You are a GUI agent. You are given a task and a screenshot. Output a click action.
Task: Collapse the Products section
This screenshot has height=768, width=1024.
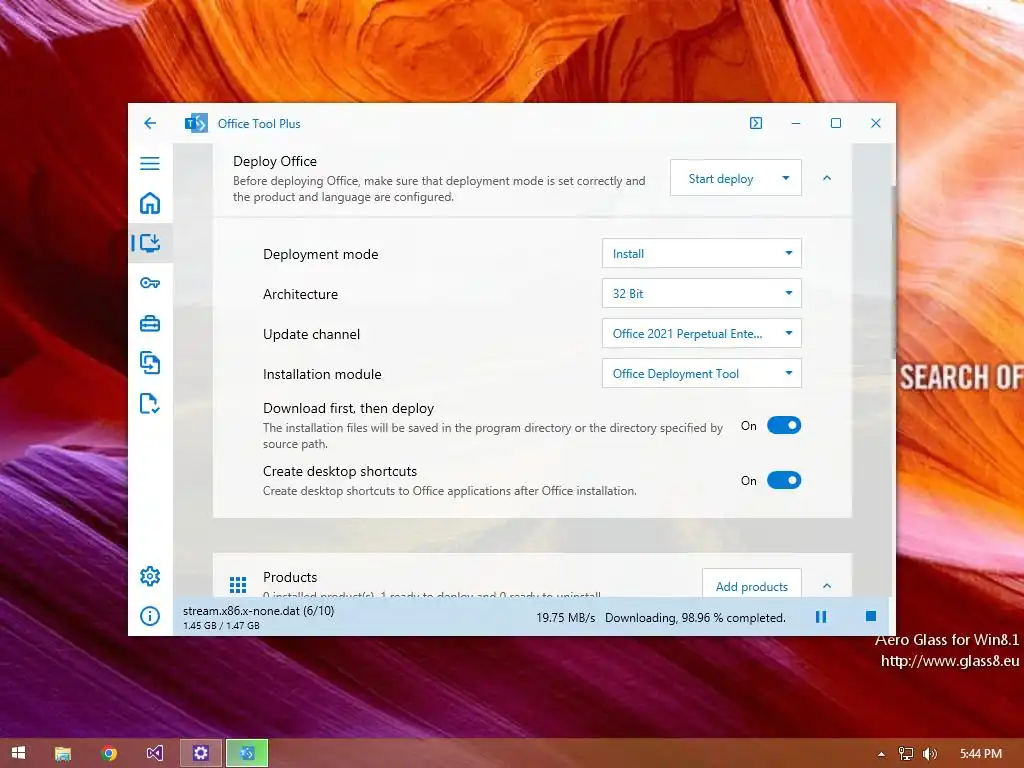[827, 585]
